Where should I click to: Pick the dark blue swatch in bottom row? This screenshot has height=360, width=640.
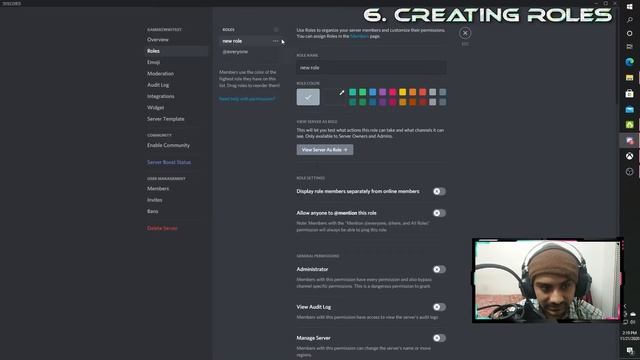373,102
